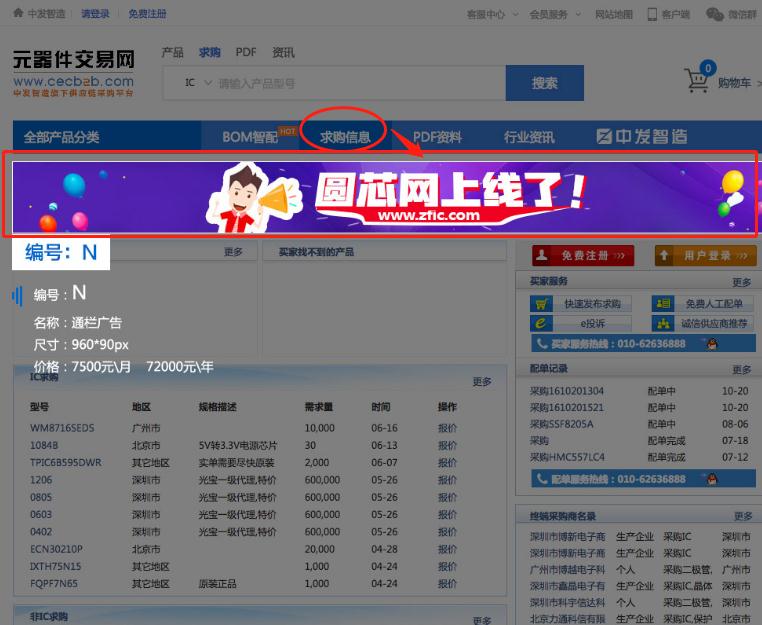Open the 采购1610201304 matching record
This screenshot has width=762, height=625.
click(567, 391)
